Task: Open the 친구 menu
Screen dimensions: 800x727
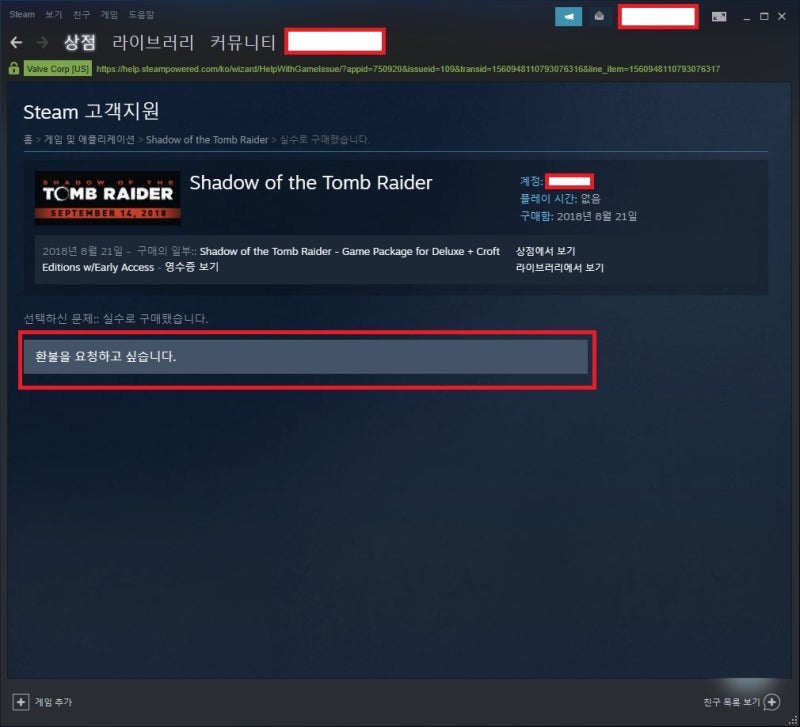Action: (x=81, y=14)
